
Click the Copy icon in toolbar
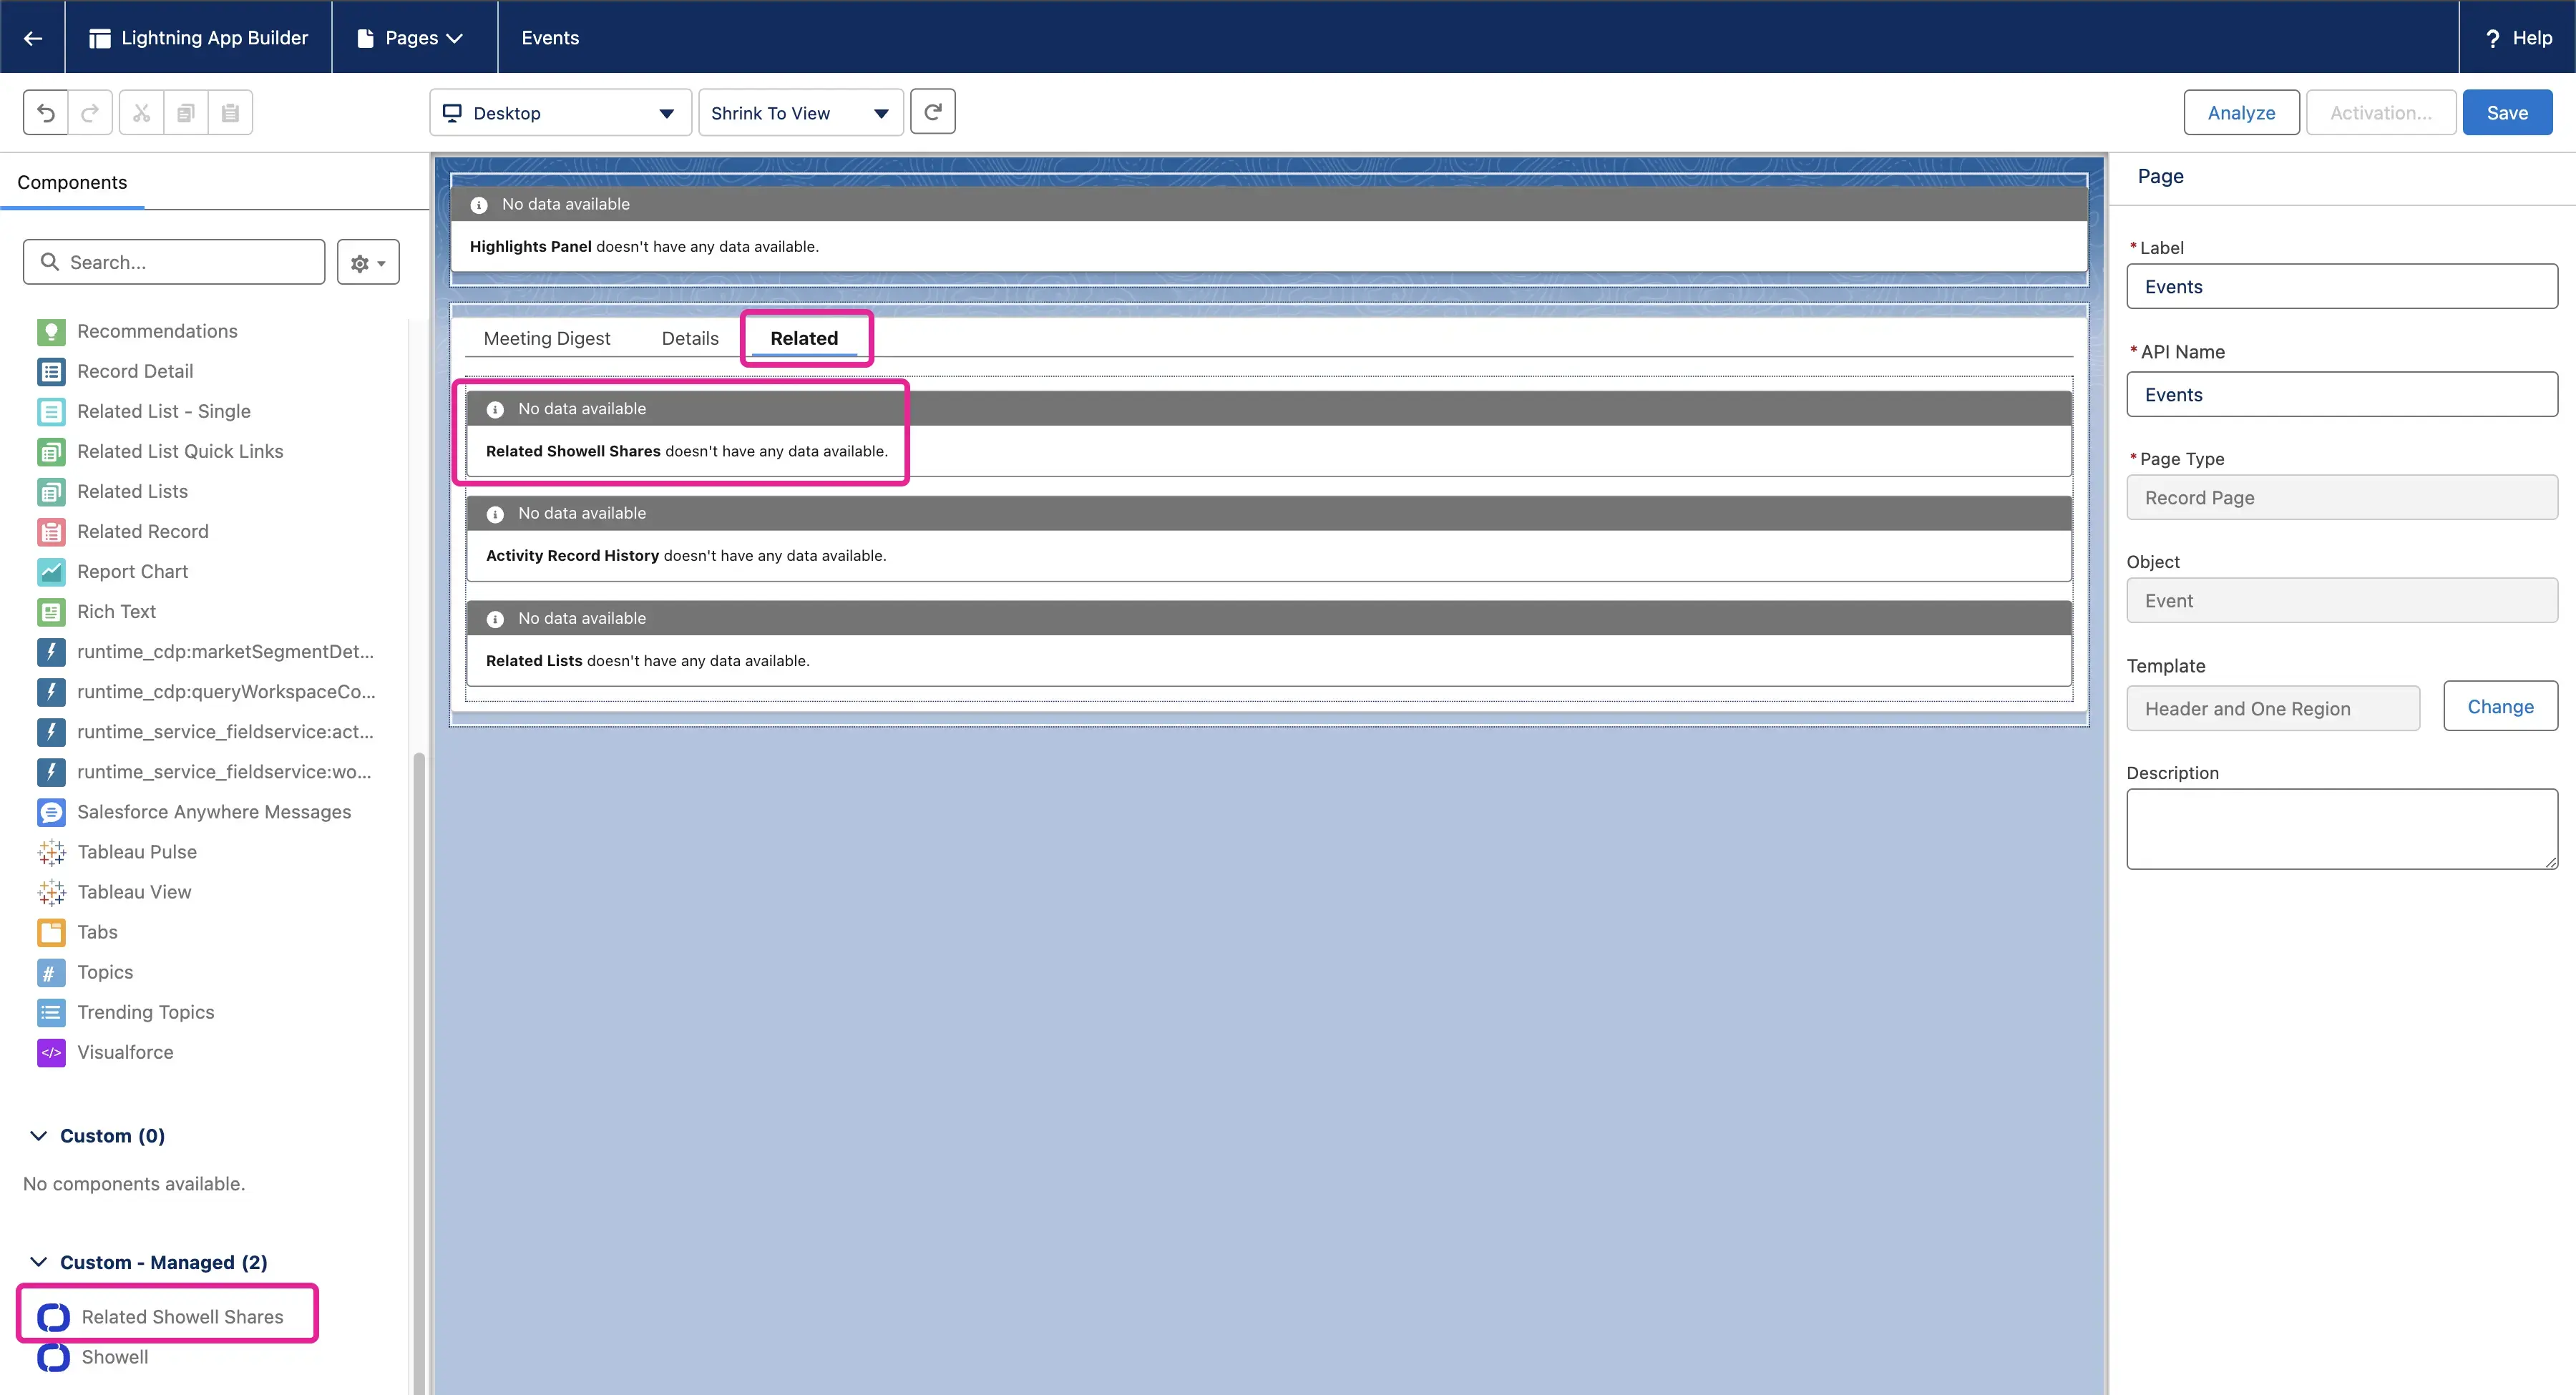(186, 112)
